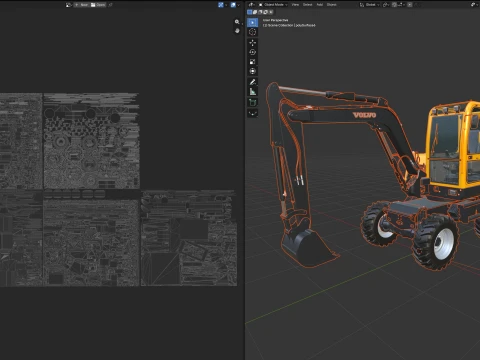This screenshot has width=480, height=360.
Task: Choose the subtract selection mode icon
Action: point(260,12)
